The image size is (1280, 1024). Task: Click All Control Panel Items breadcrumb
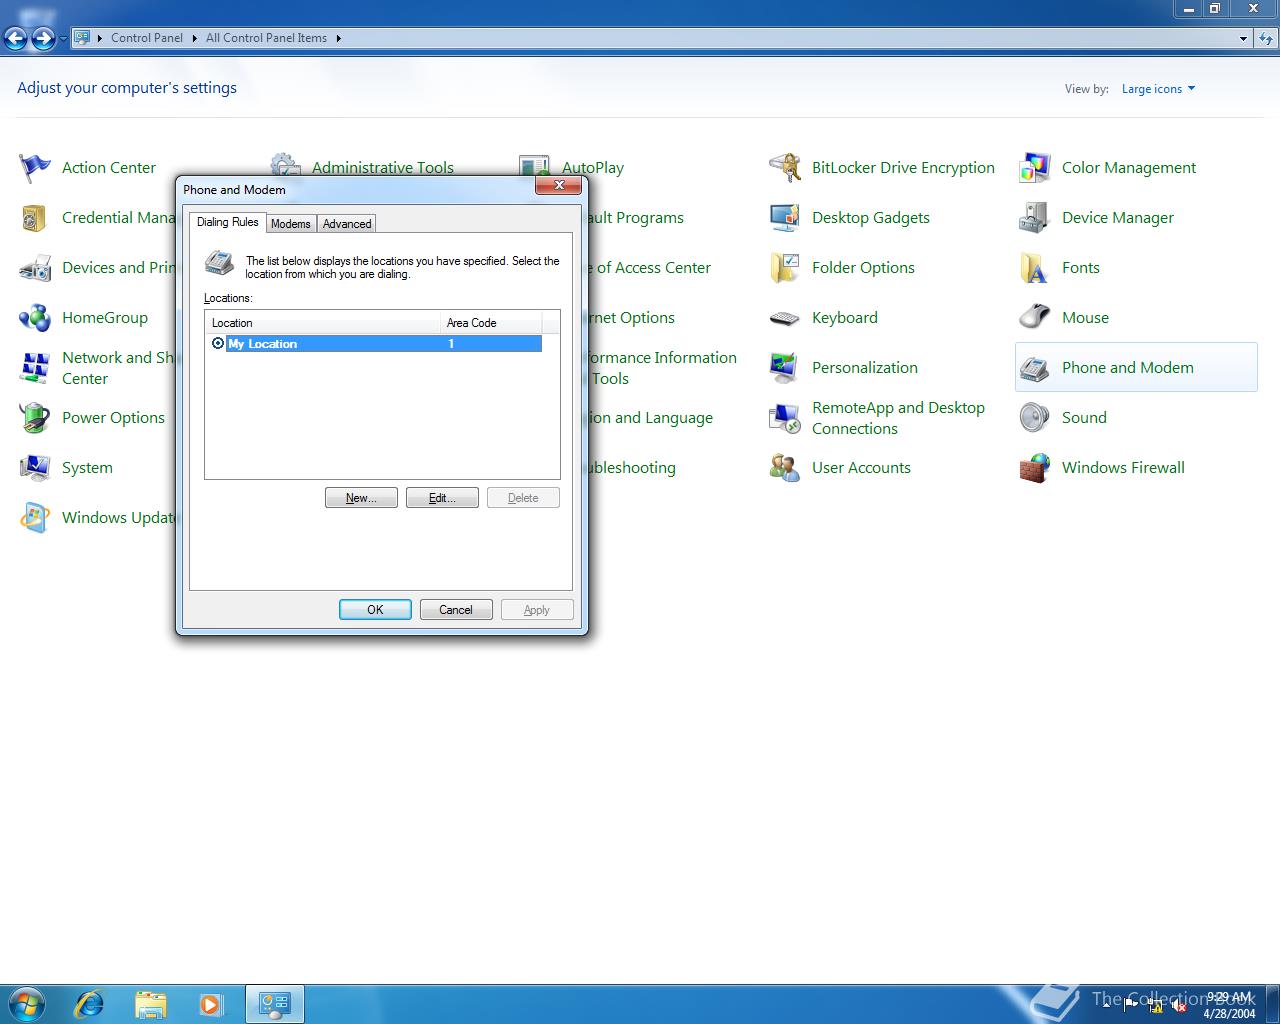pyautogui.click(x=266, y=38)
